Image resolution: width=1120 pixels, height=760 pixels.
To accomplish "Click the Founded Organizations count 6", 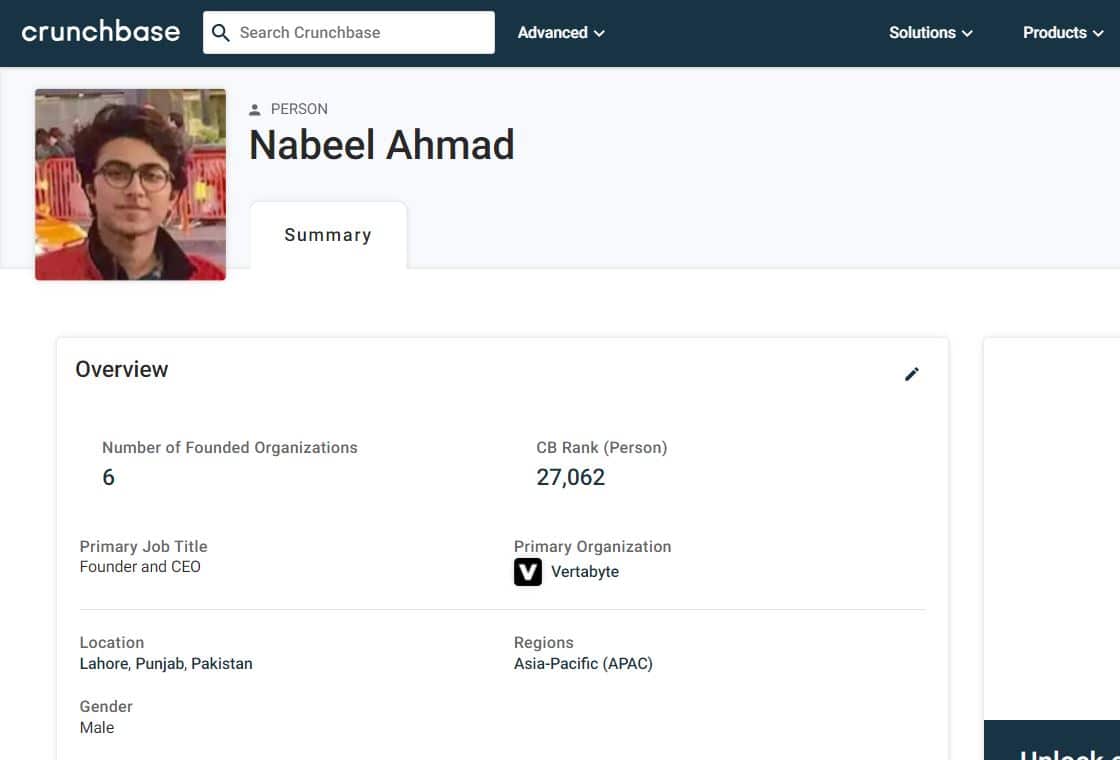I will point(109,477).
